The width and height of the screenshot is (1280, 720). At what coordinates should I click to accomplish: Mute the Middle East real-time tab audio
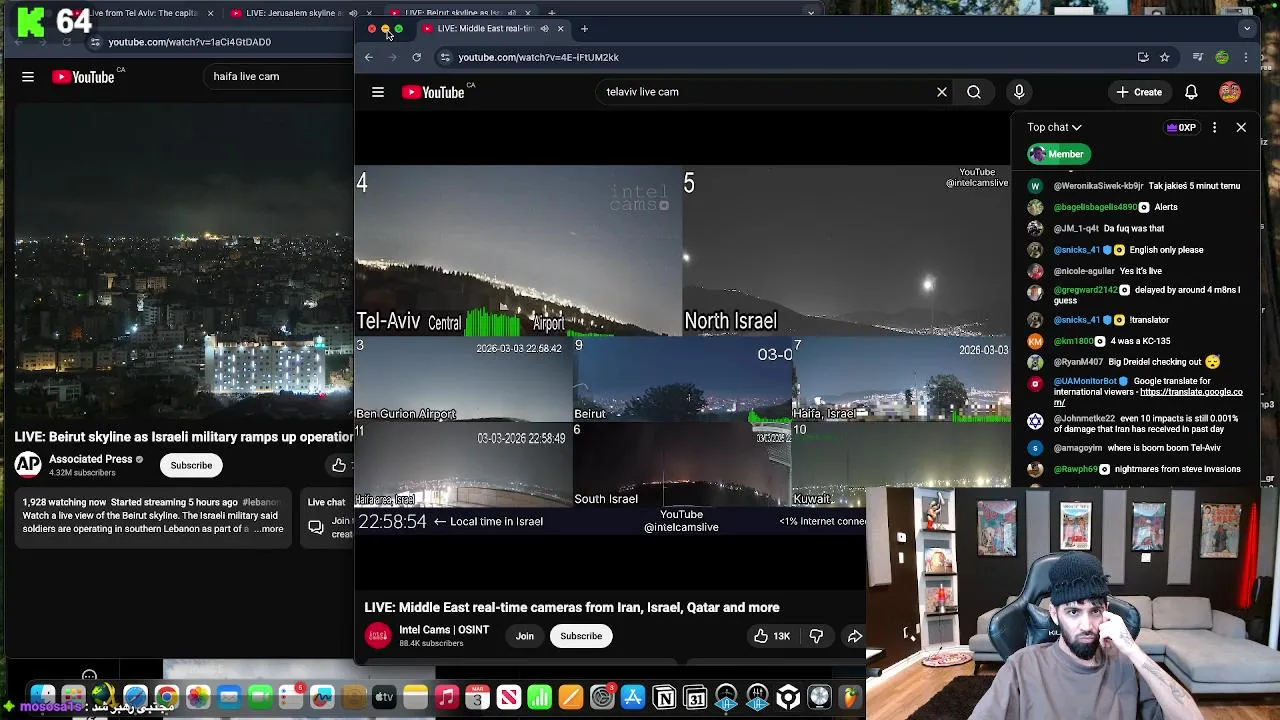click(544, 29)
